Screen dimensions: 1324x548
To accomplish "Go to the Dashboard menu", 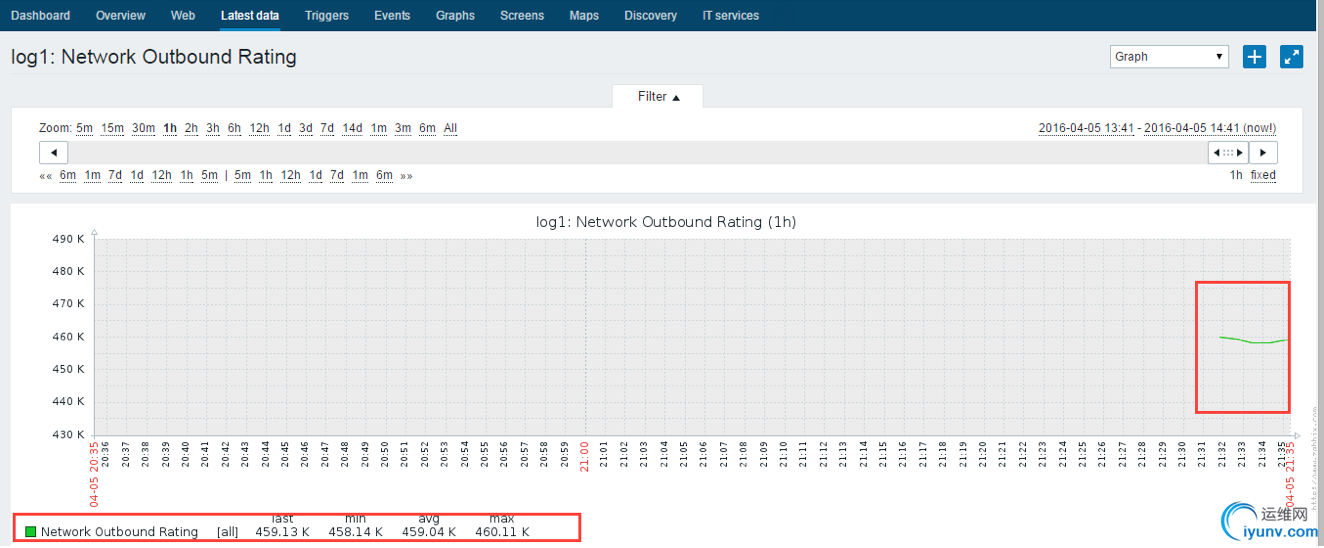I will (x=40, y=15).
